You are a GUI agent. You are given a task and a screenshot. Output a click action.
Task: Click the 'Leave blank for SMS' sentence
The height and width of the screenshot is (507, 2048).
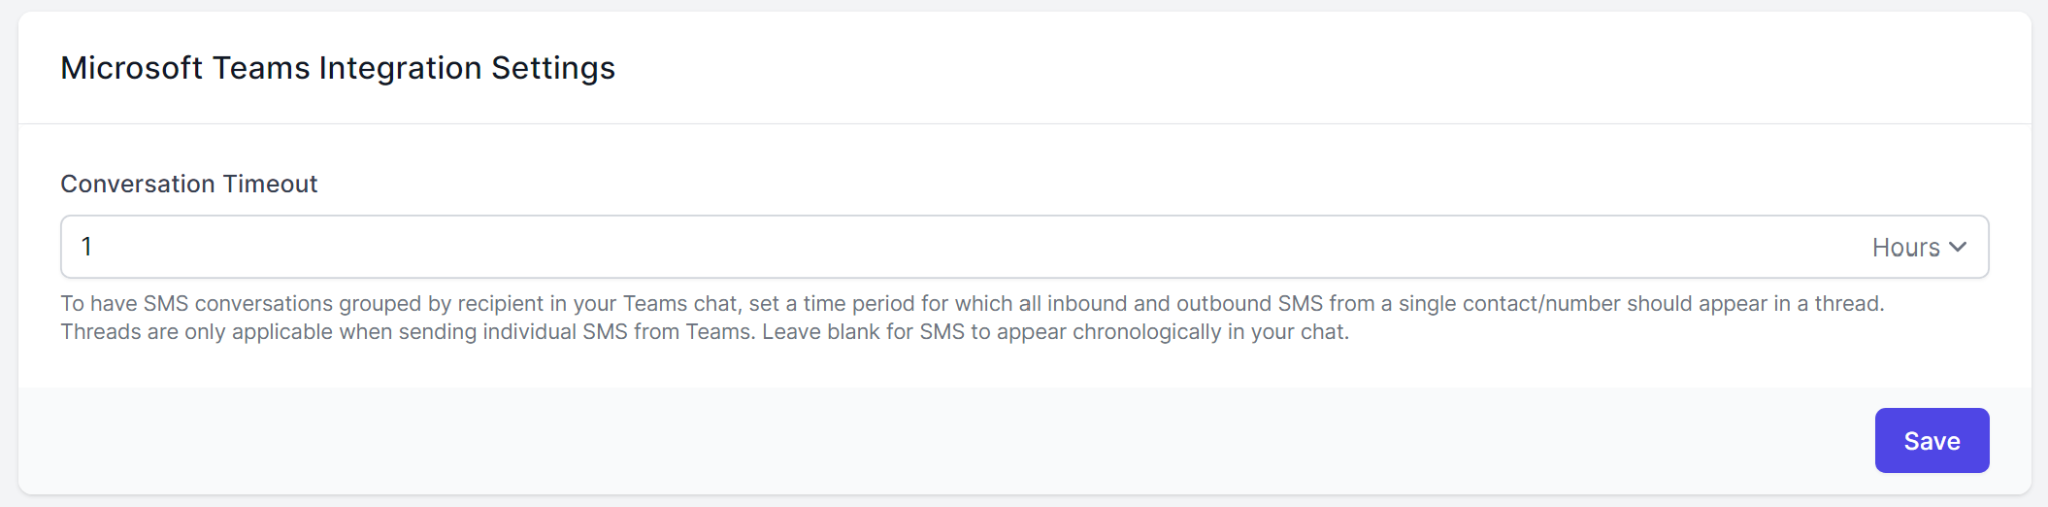tap(1055, 332)
